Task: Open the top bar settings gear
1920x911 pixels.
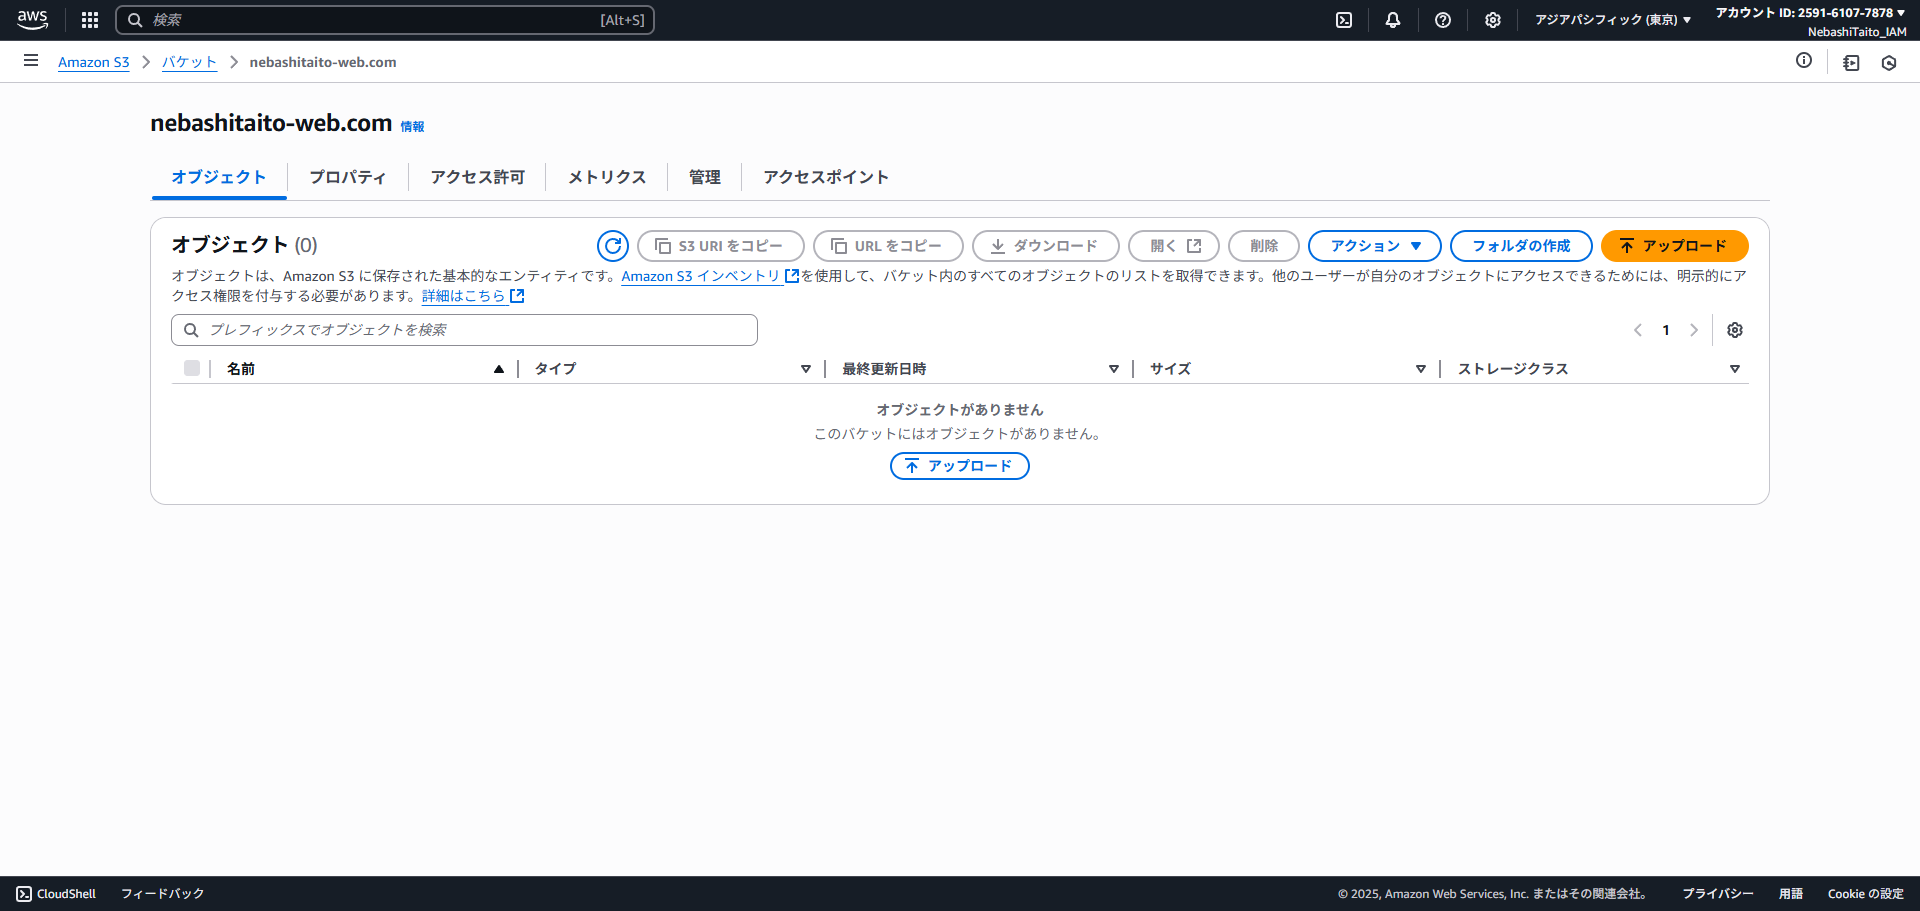Action: coord(1493,20)
